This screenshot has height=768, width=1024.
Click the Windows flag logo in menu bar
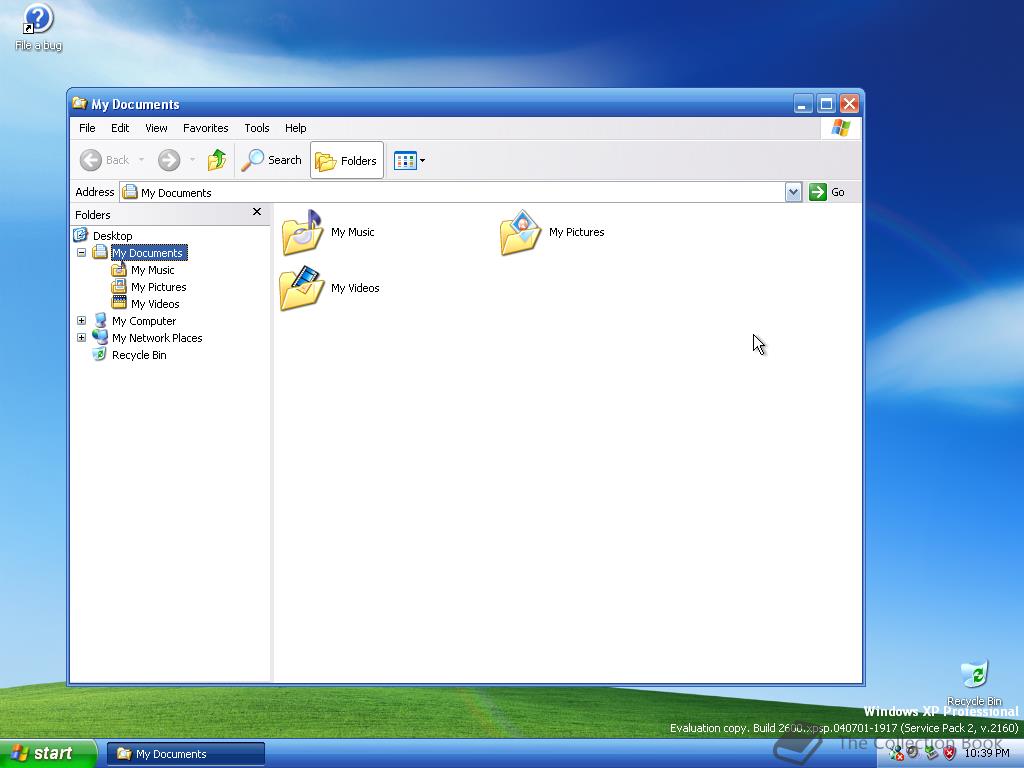point(840,128)
